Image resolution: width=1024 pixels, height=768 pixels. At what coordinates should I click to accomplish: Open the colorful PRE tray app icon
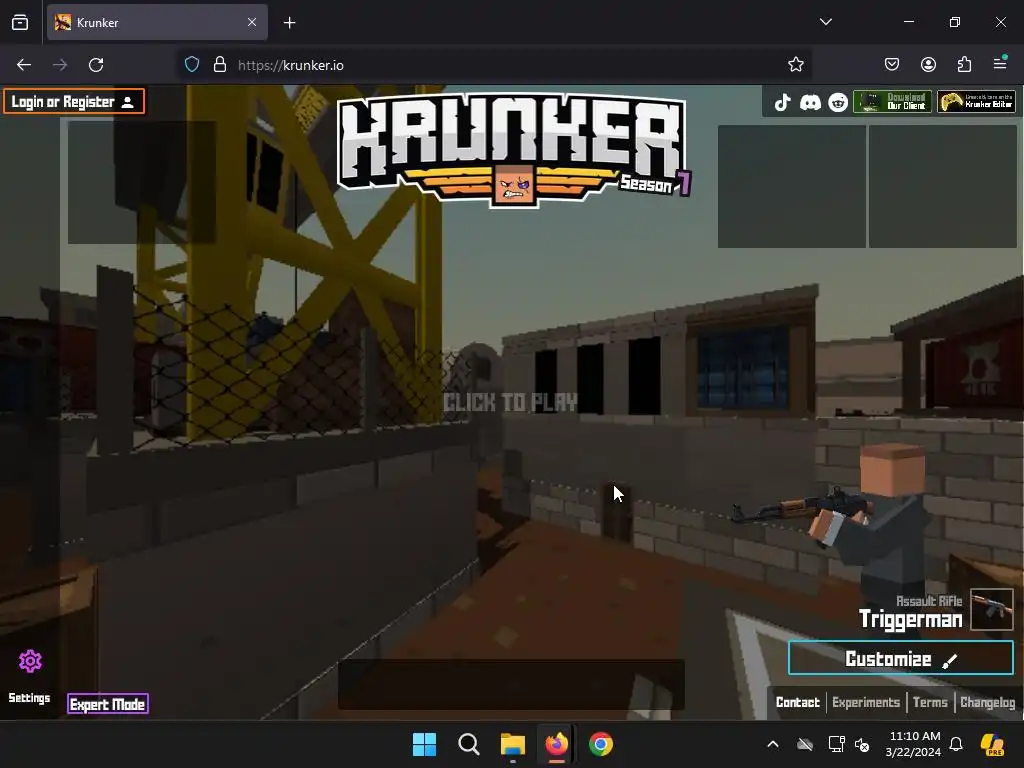click(x=993, y=744)
